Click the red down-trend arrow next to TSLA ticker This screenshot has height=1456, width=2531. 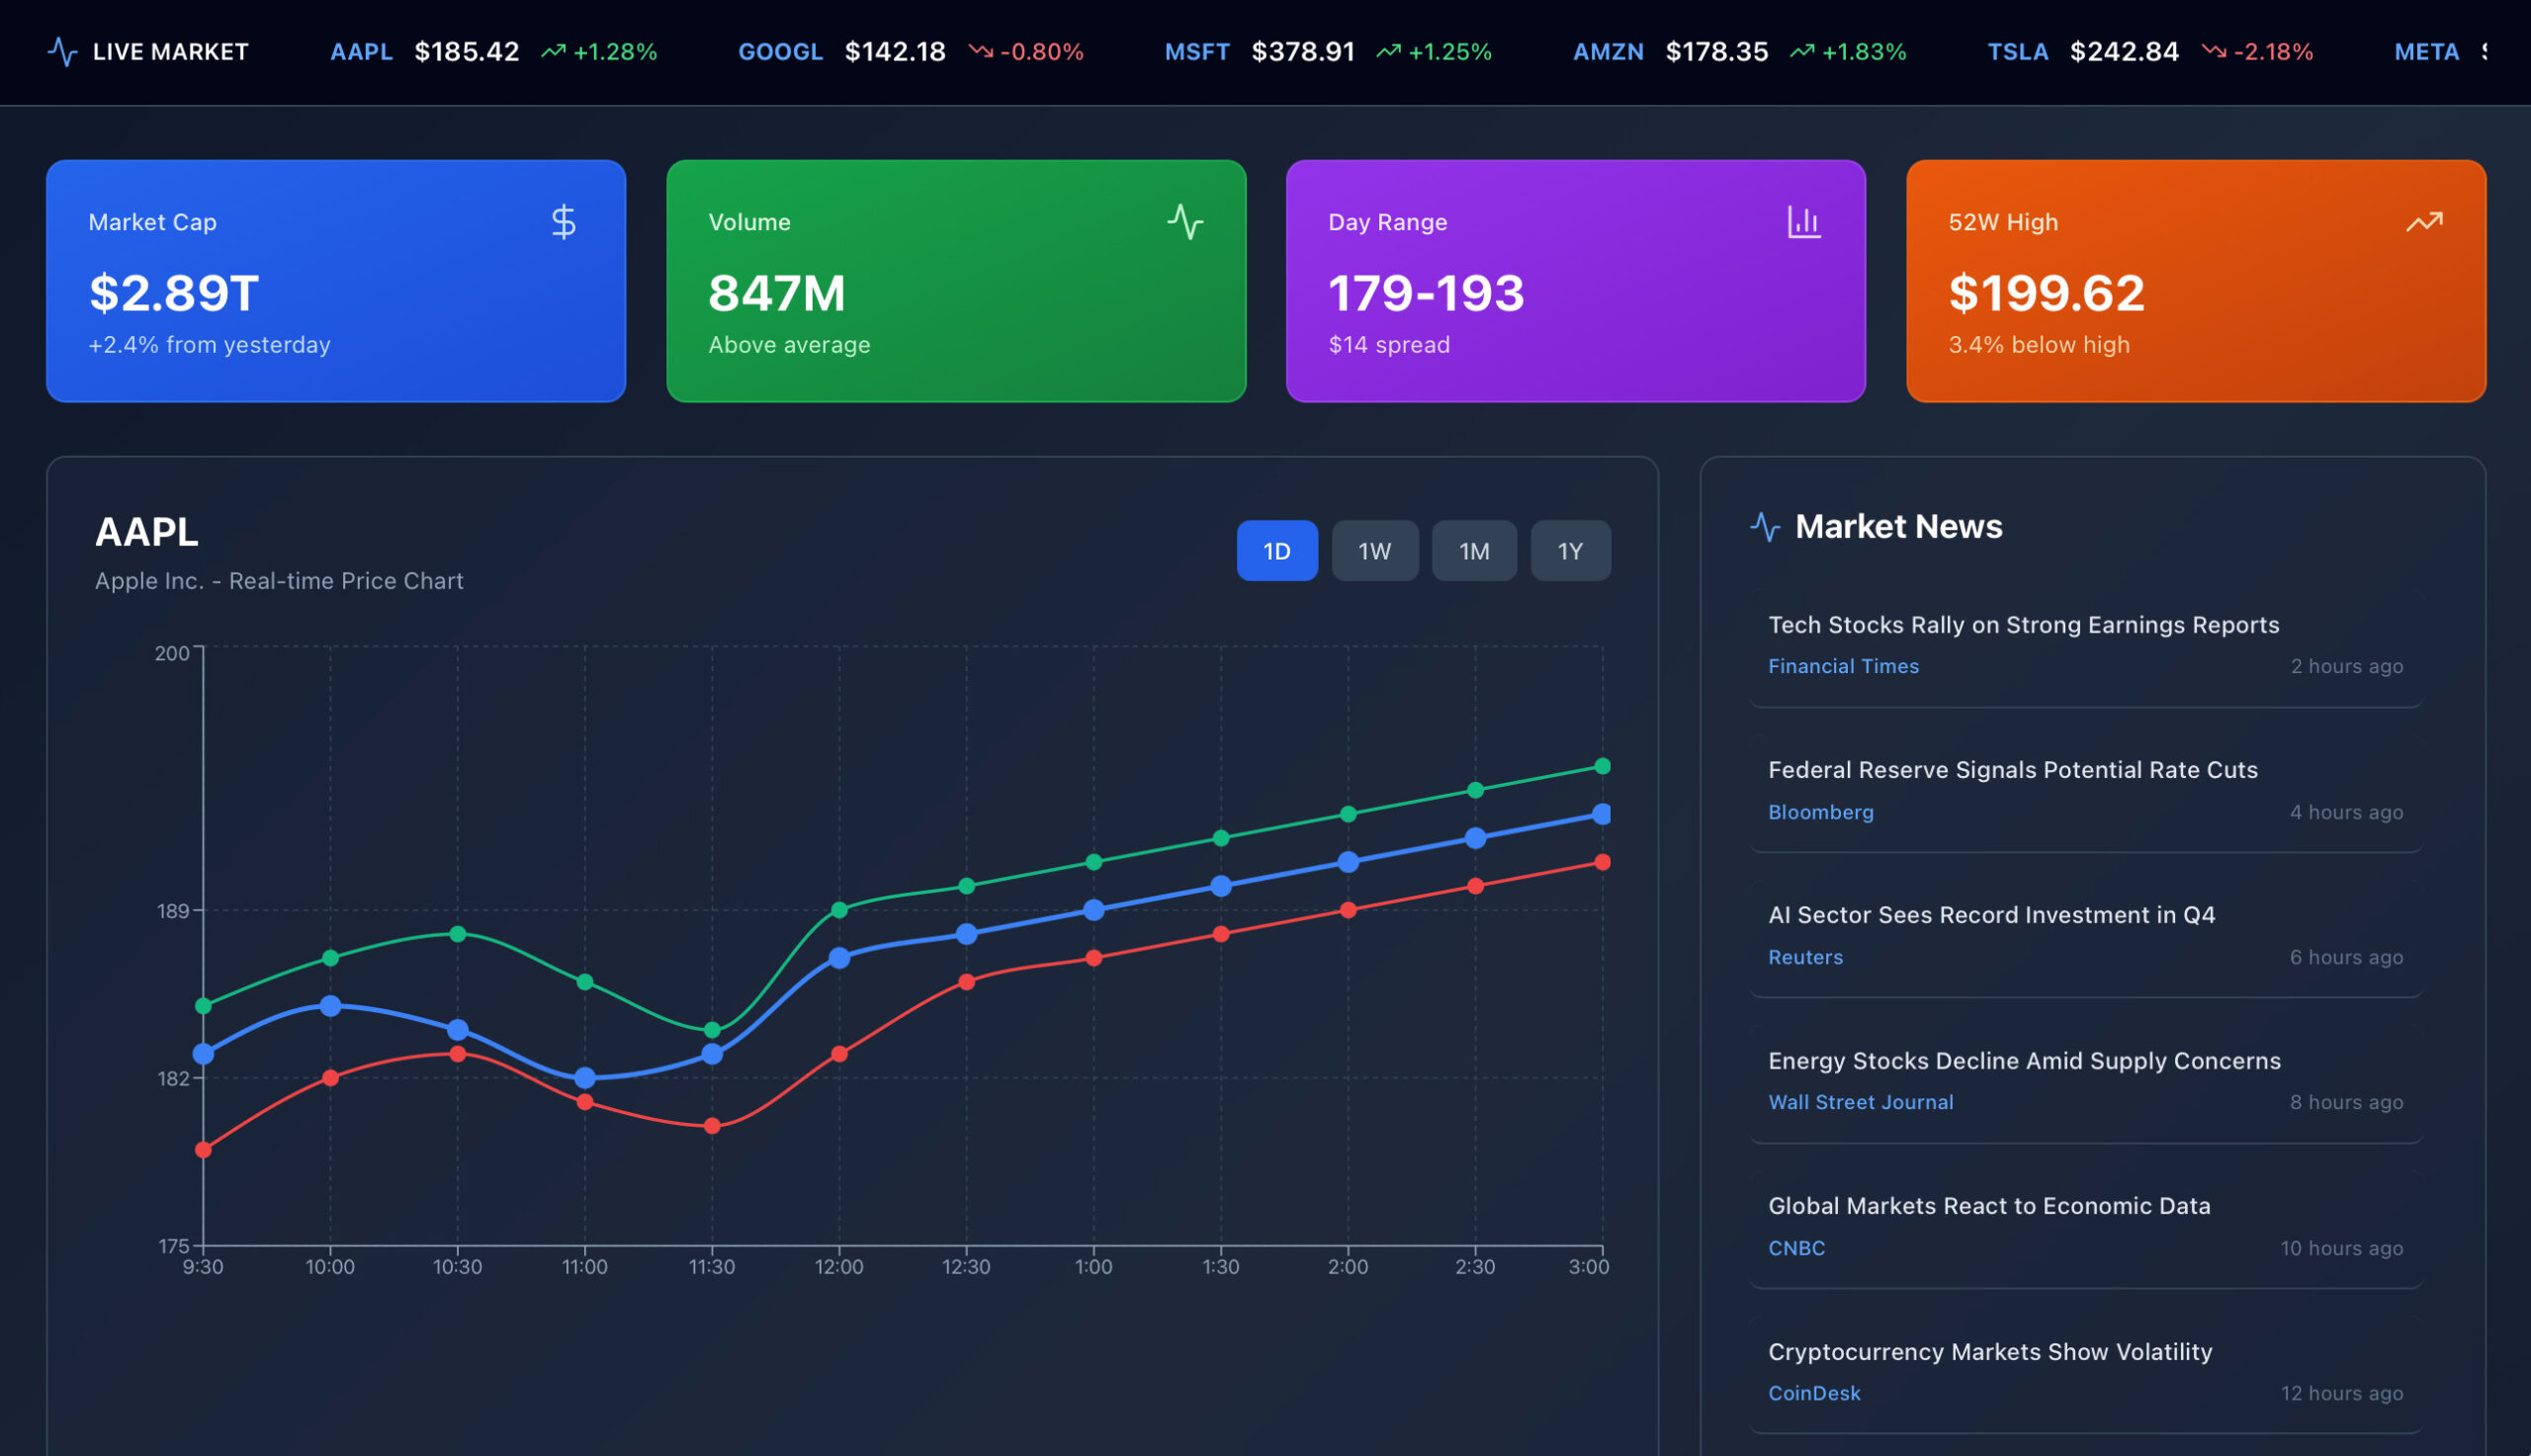click(x=2213, y=51)
